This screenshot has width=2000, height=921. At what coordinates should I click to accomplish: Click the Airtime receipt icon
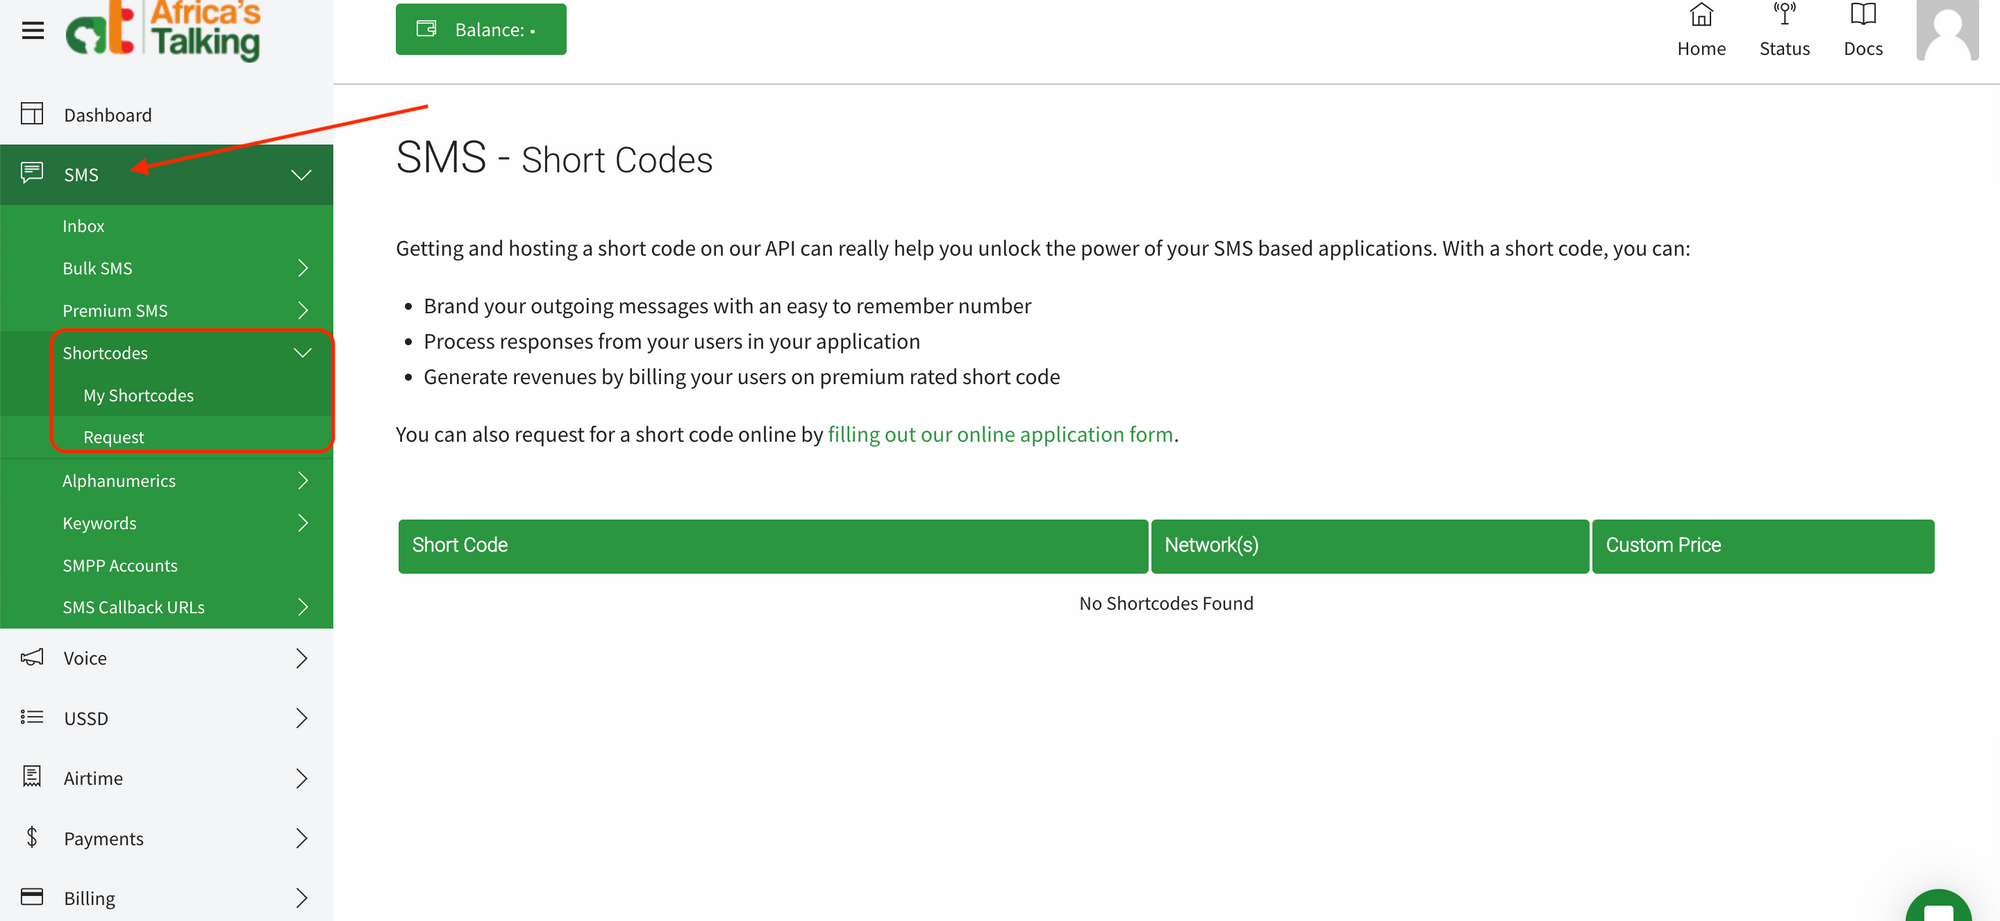tap(31, 777)
